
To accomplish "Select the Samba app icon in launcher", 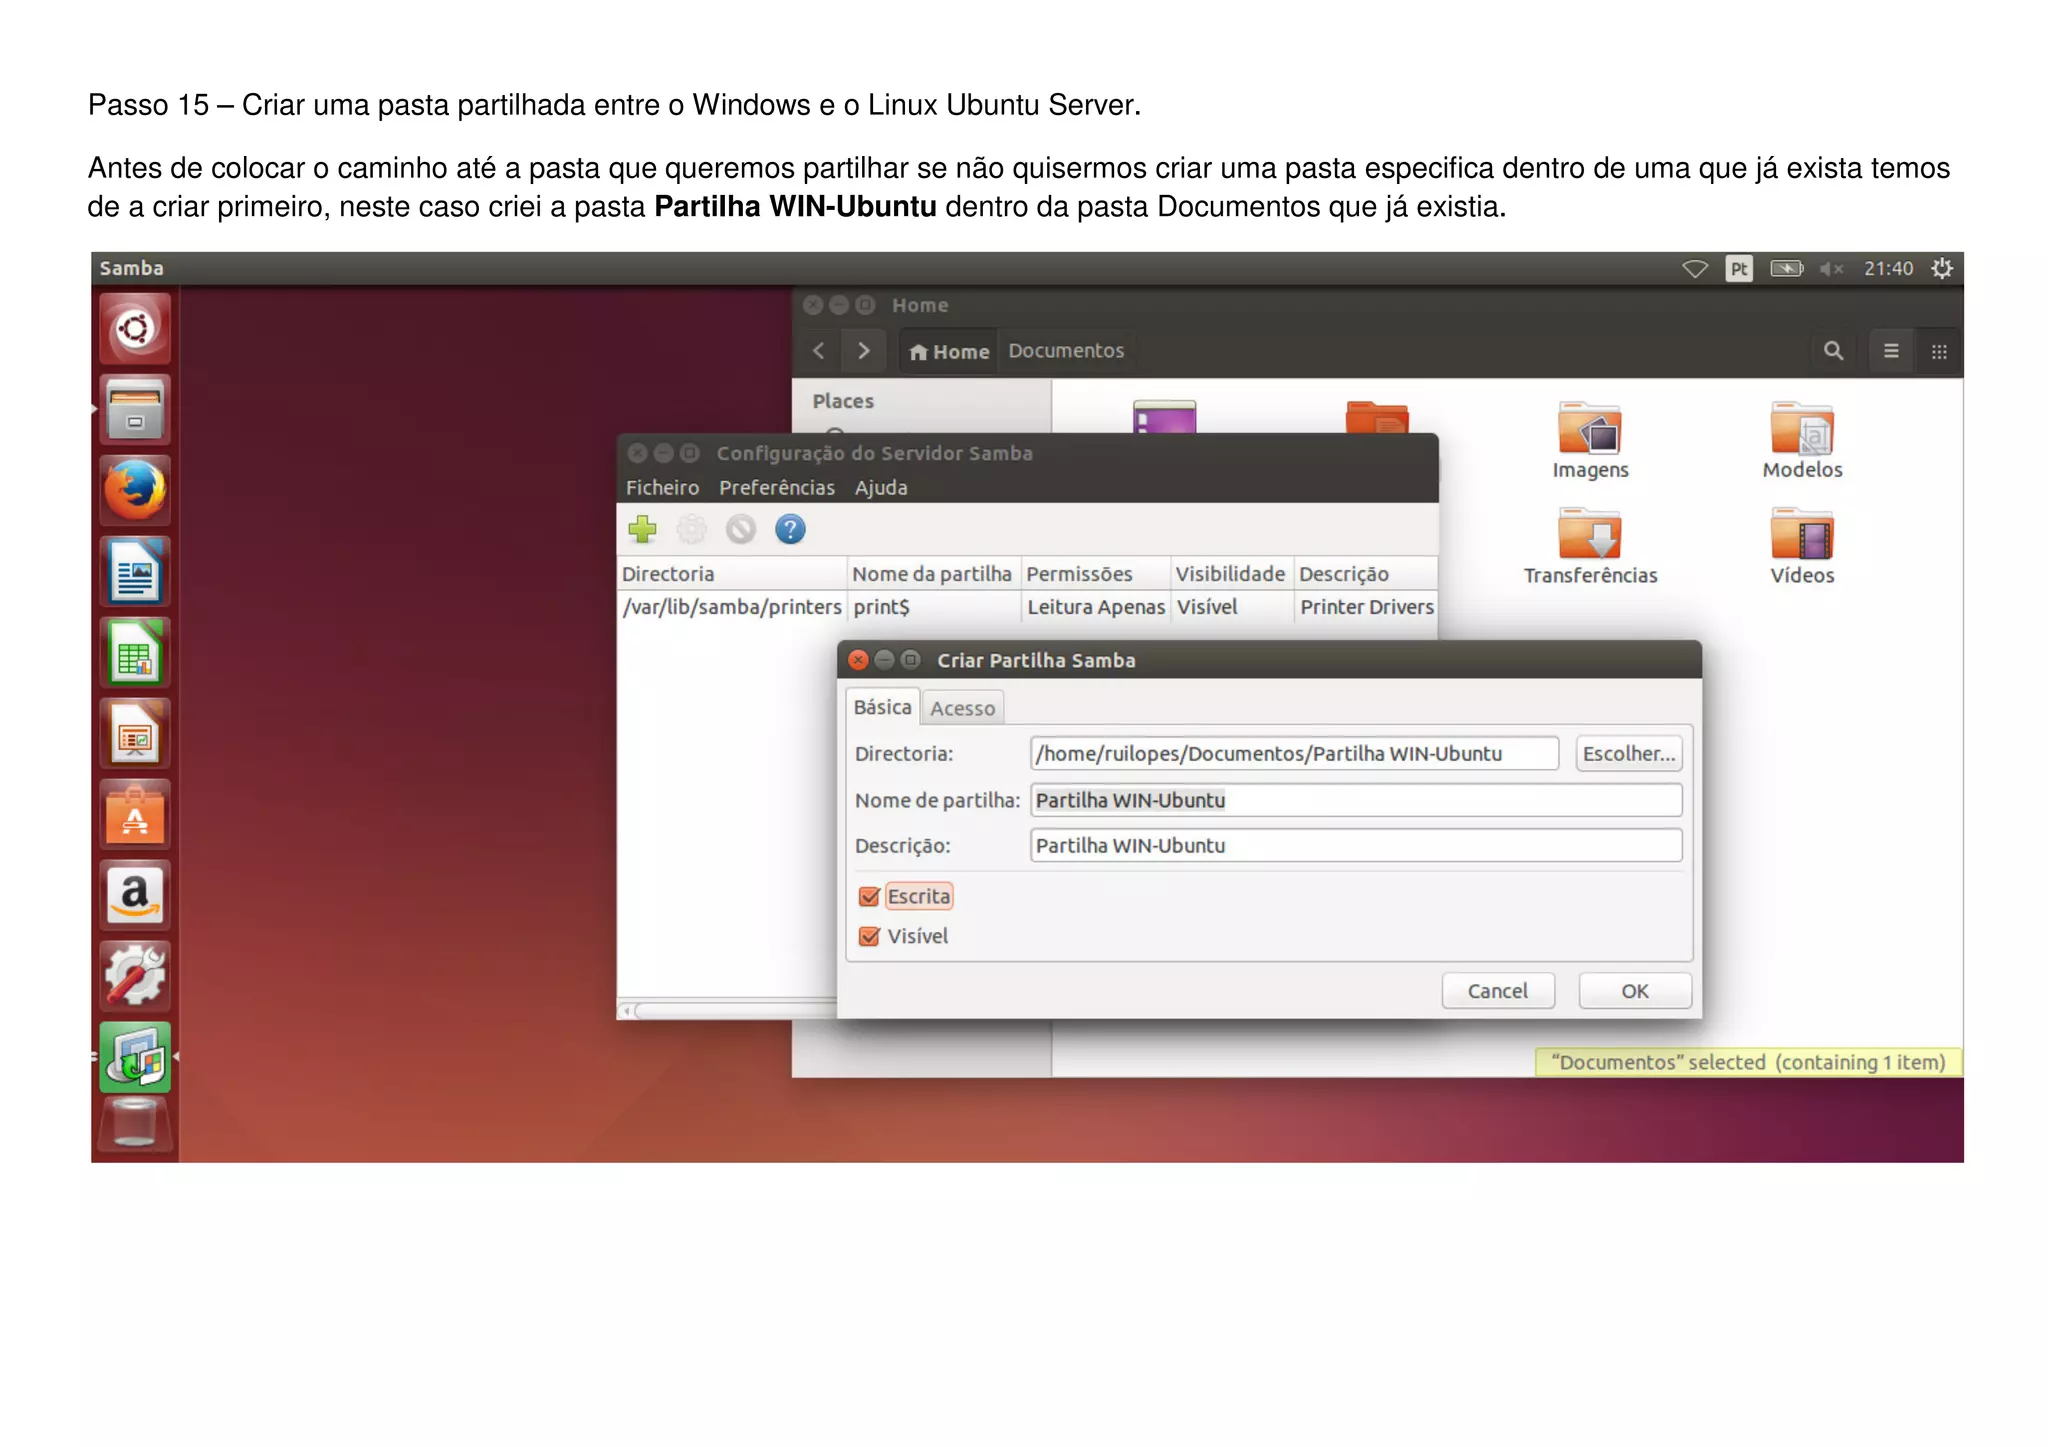I will coord(135,1057).
